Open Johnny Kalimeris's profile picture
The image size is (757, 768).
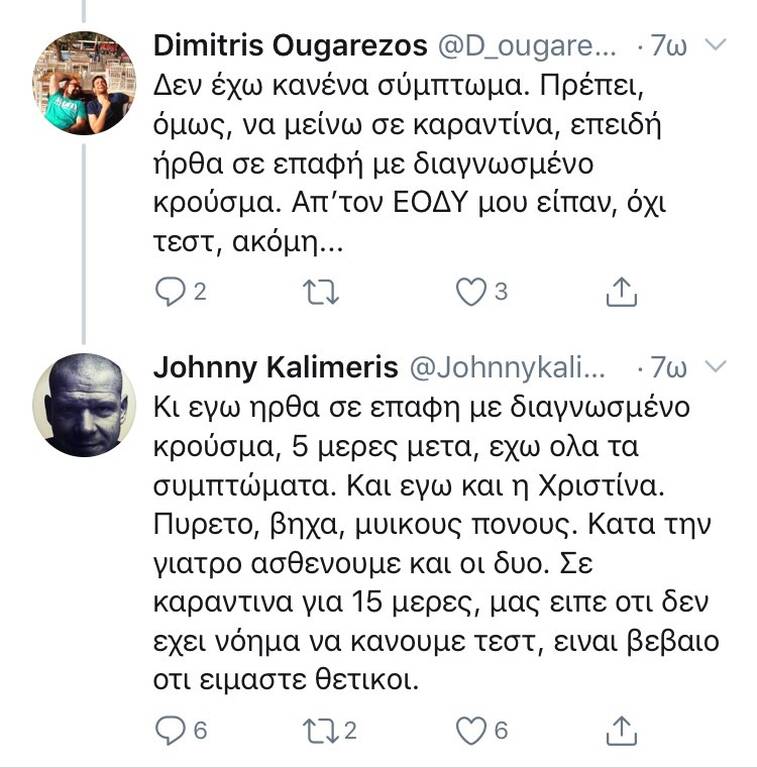click(84, 405)
